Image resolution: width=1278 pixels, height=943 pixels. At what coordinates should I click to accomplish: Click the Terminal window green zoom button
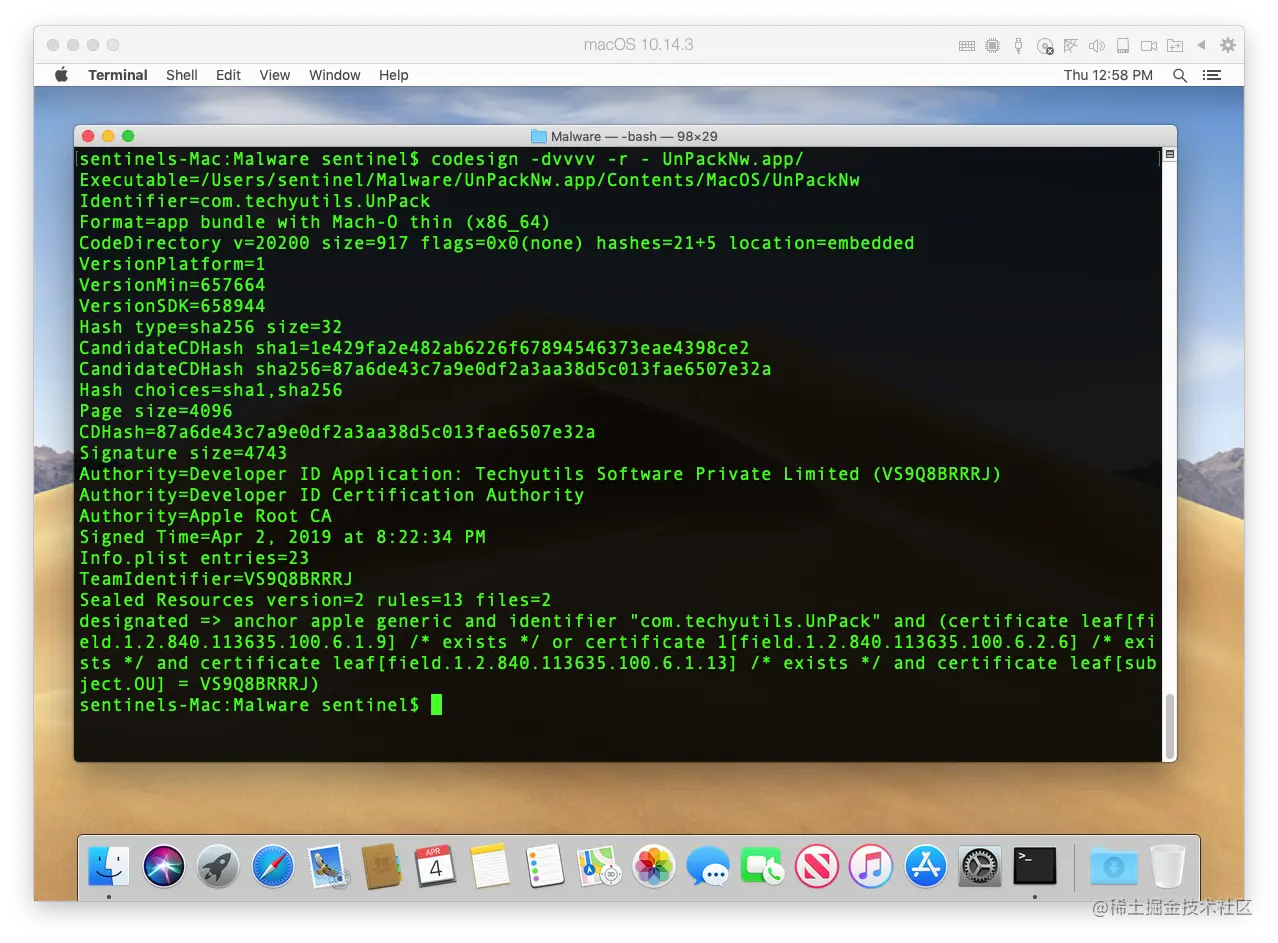[x=128, y=136]
